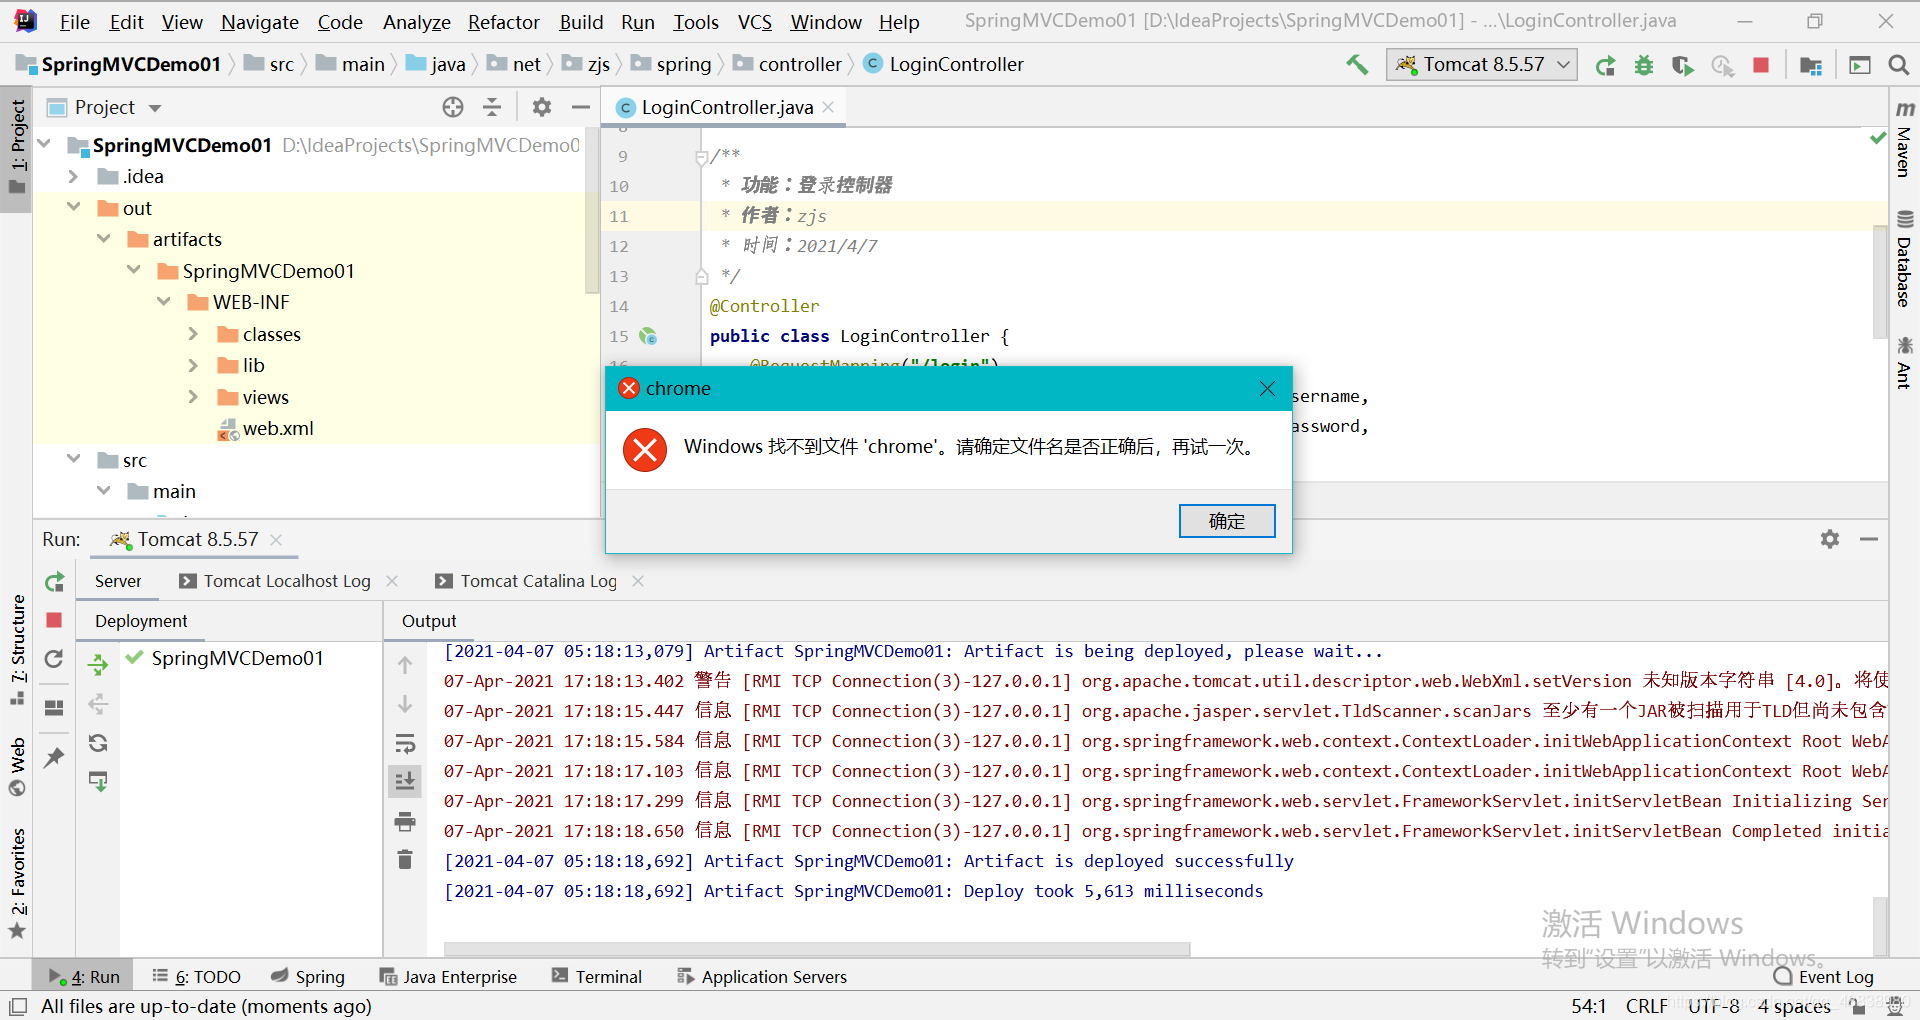Collapse the SpringMVCDemo01 root node
The height and width of the screenshot is (1020, 1920).
(44, 145)
